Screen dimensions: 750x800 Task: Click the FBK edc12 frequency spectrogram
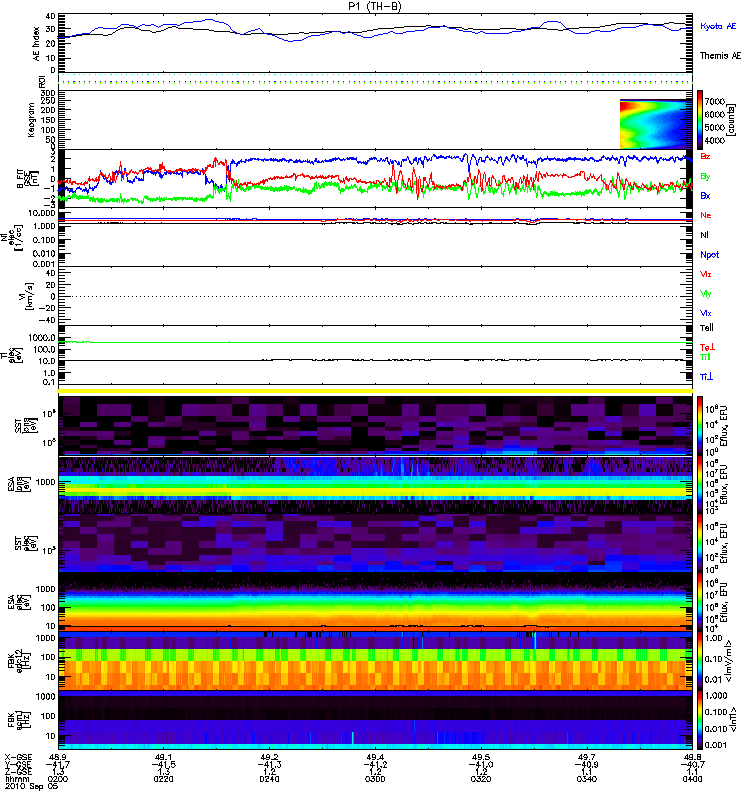(375, 661)
